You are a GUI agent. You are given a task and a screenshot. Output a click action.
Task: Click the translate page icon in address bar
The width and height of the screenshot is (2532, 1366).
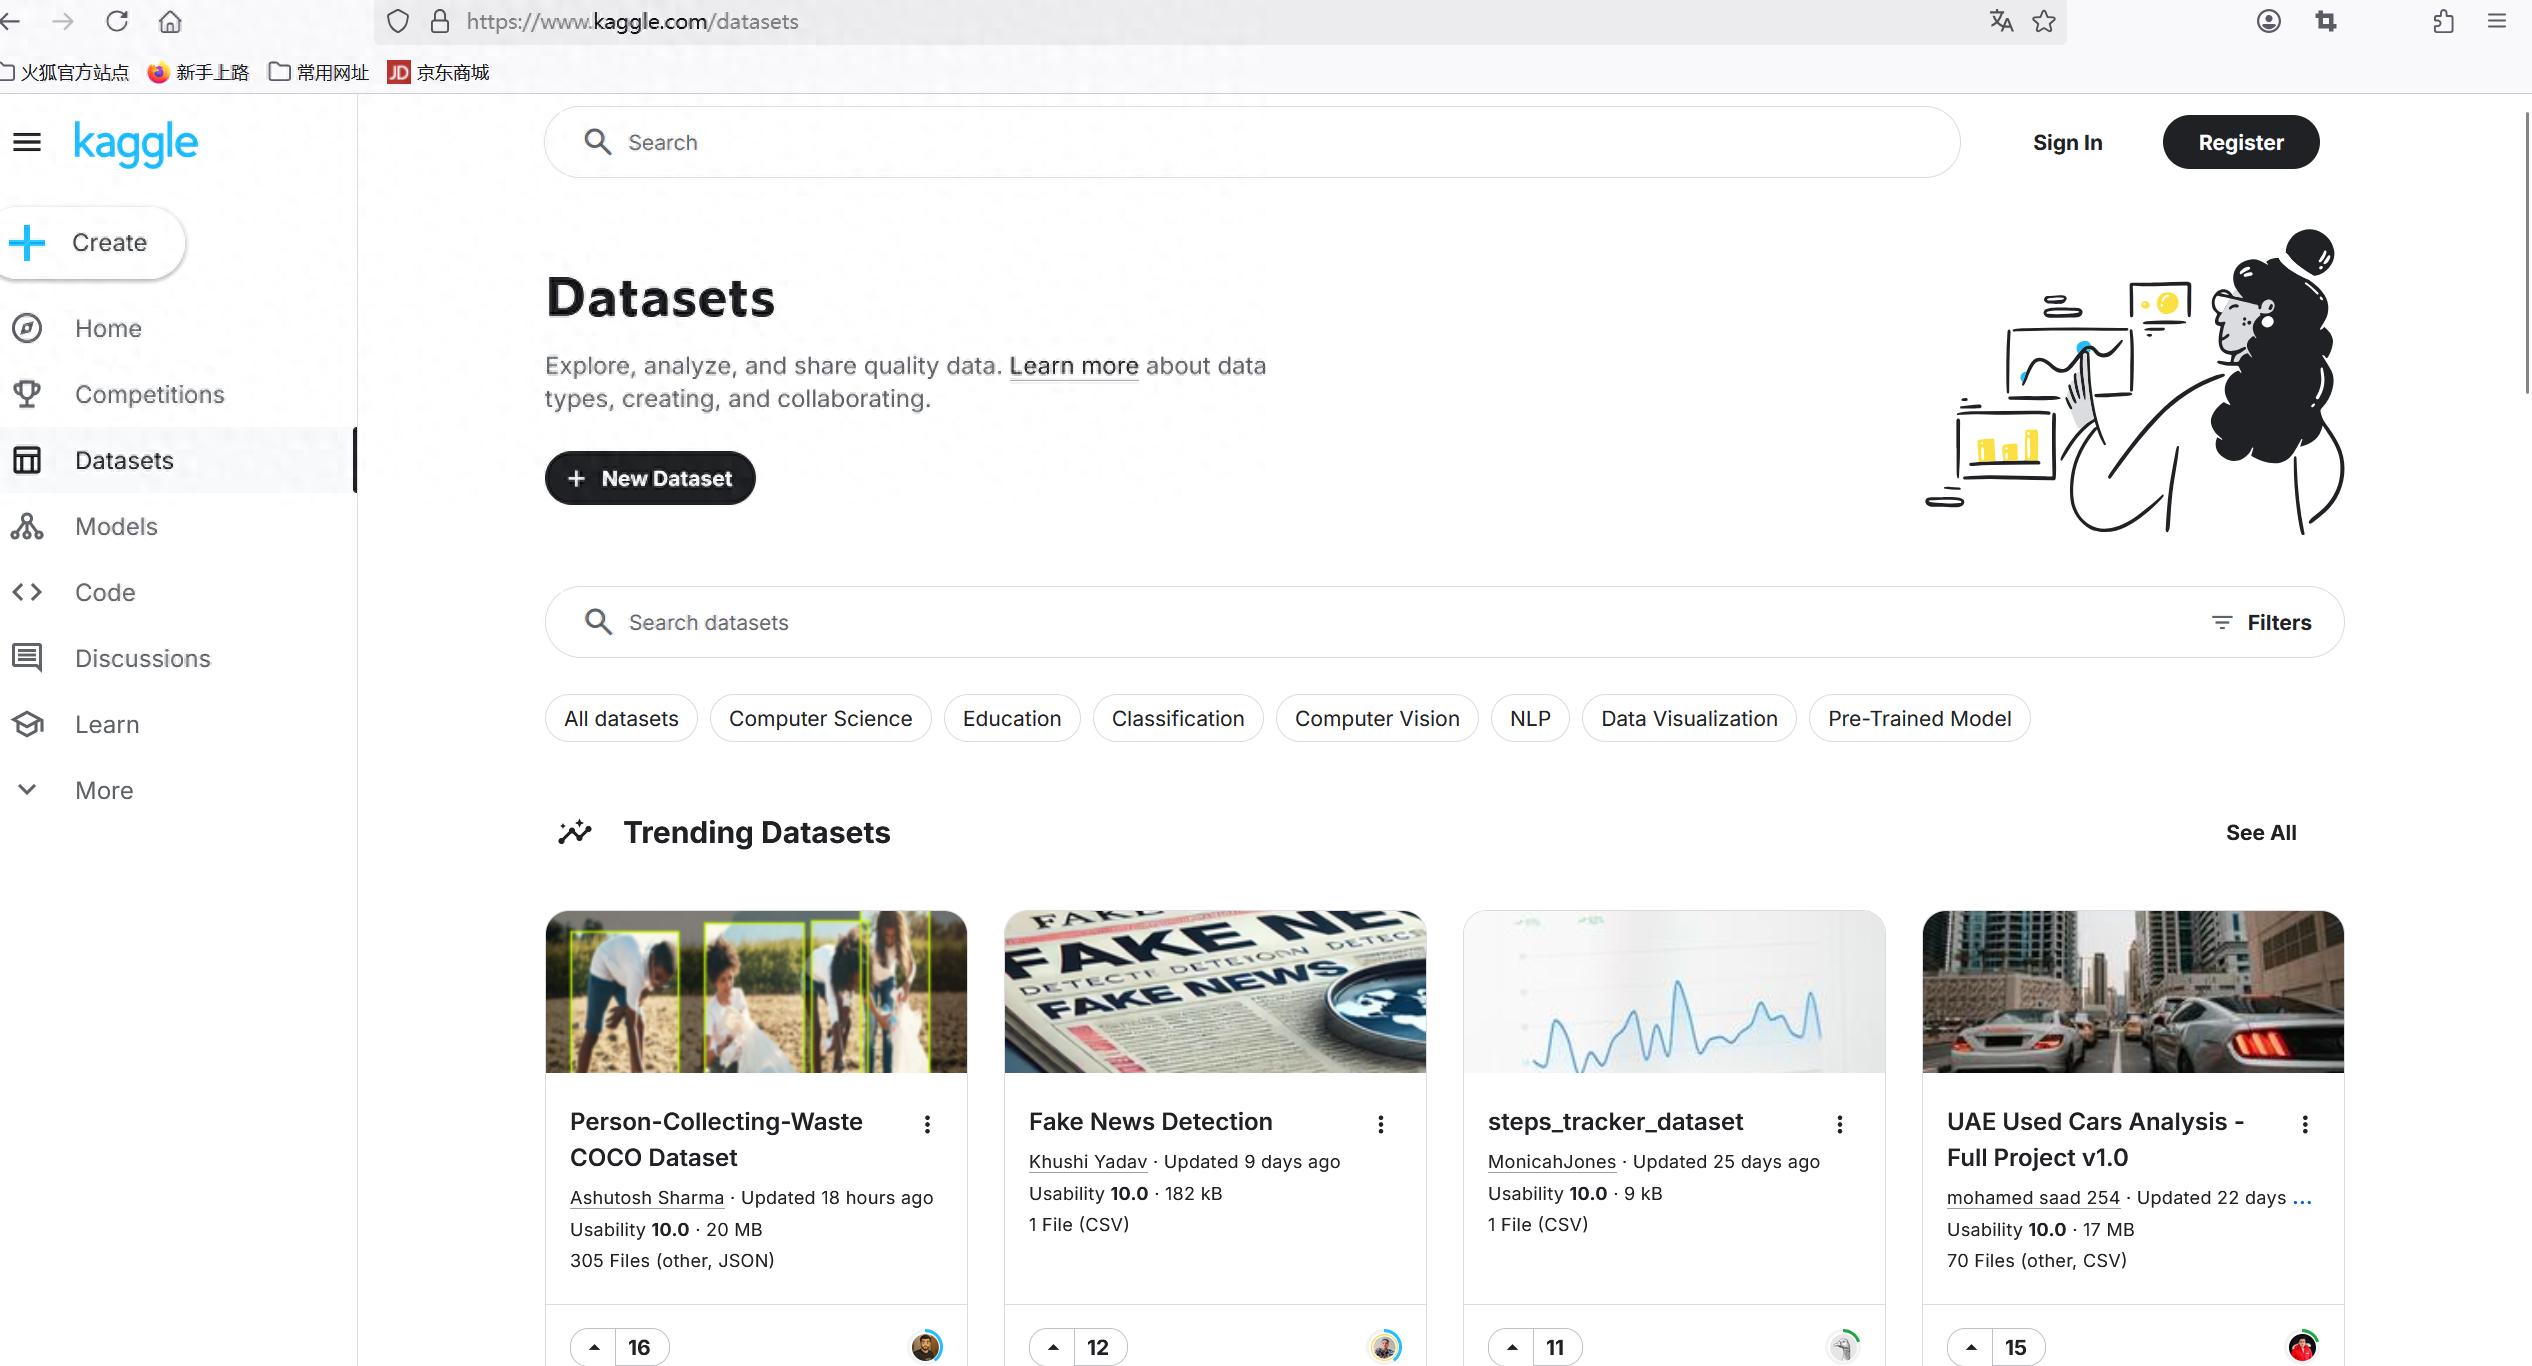[x=2001, y=21]
